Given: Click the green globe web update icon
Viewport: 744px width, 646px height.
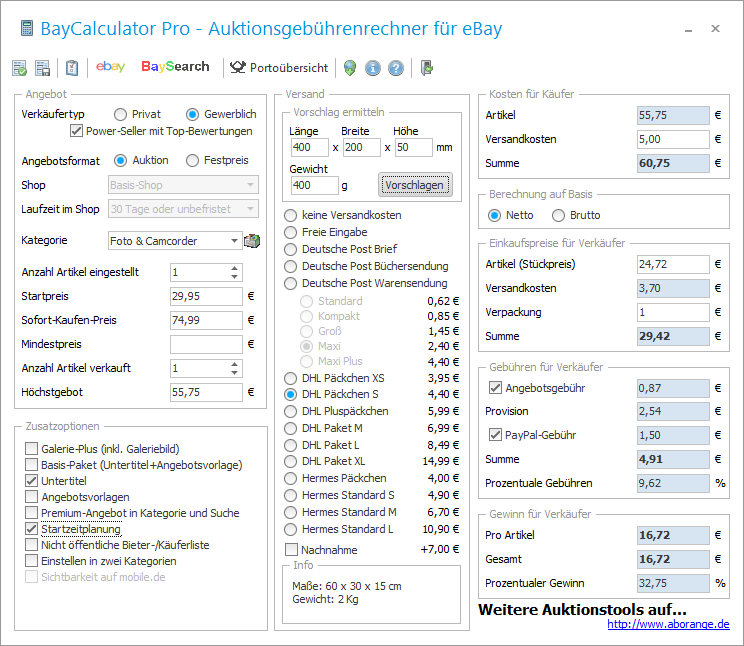Looking at the screenshot, I should [x=350, y=68].
